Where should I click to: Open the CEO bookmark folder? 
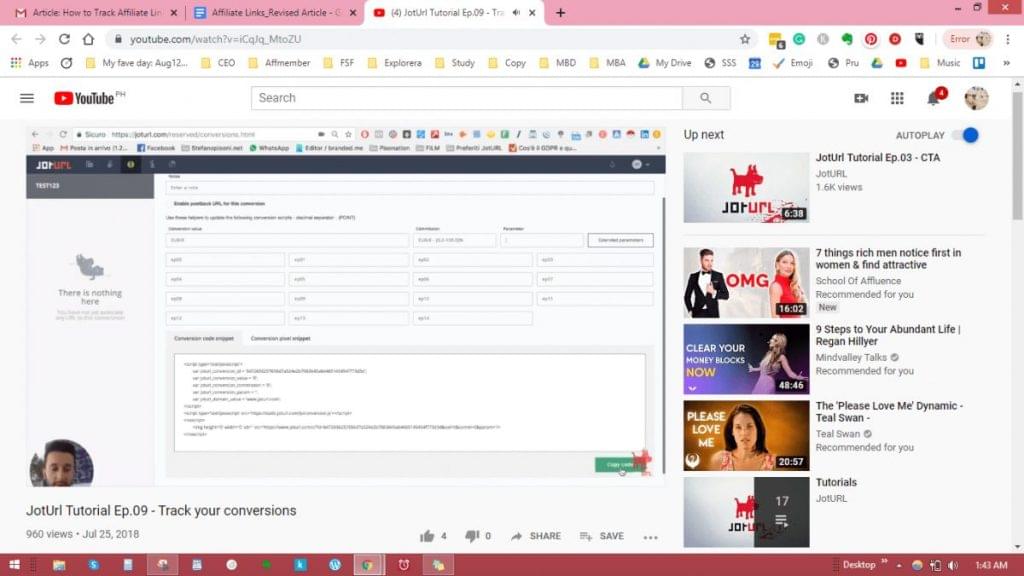(219, 63)
